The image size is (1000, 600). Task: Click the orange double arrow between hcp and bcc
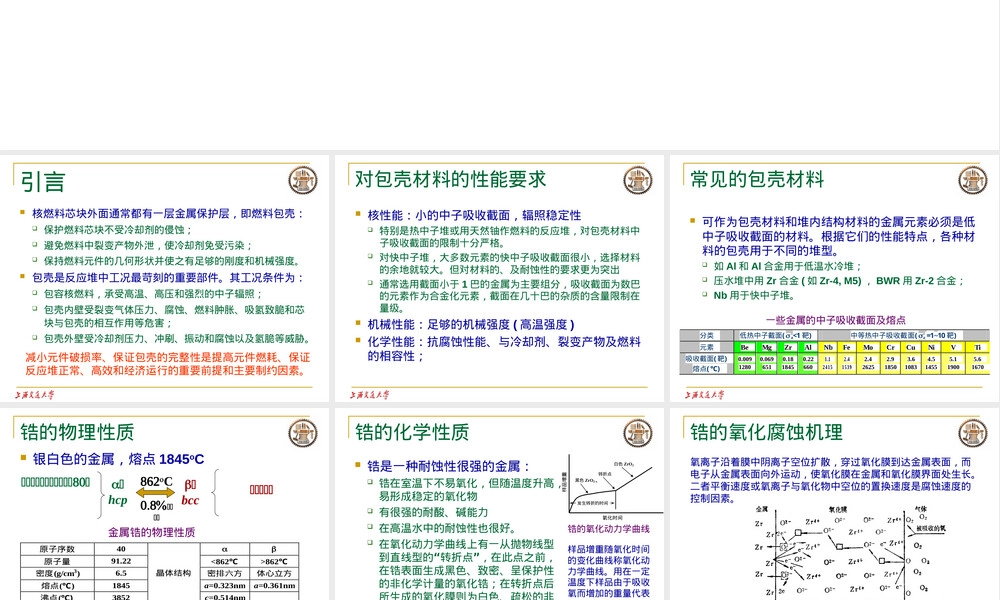[156, 493]
